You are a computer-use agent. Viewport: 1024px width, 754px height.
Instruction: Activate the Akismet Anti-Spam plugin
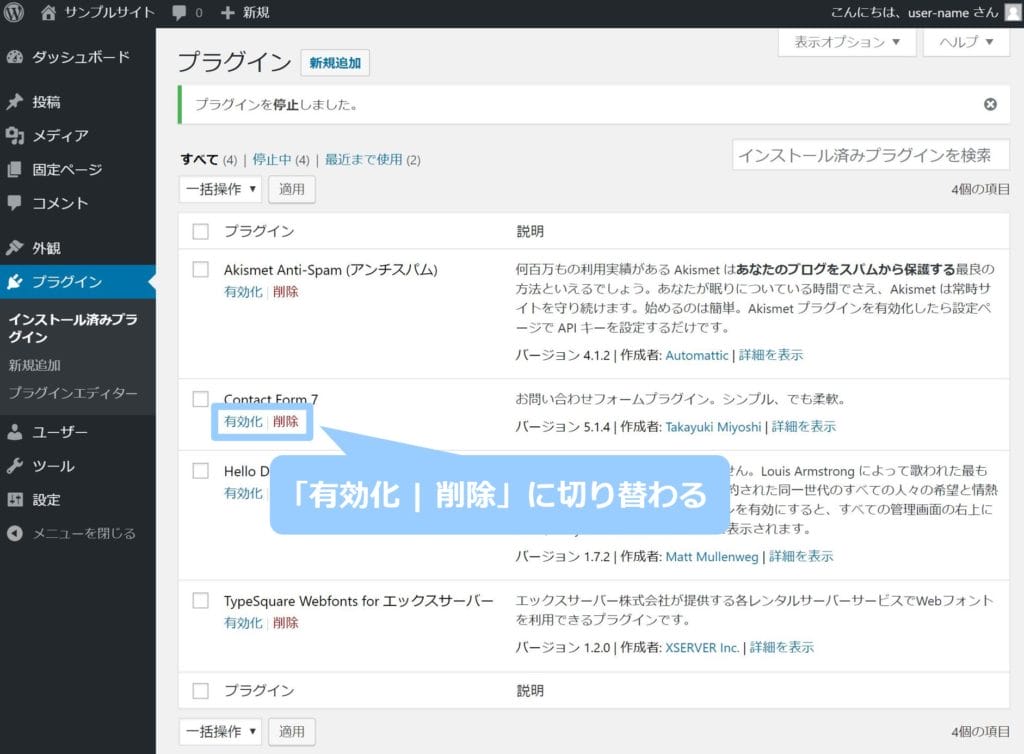click(x=243, y=292)
